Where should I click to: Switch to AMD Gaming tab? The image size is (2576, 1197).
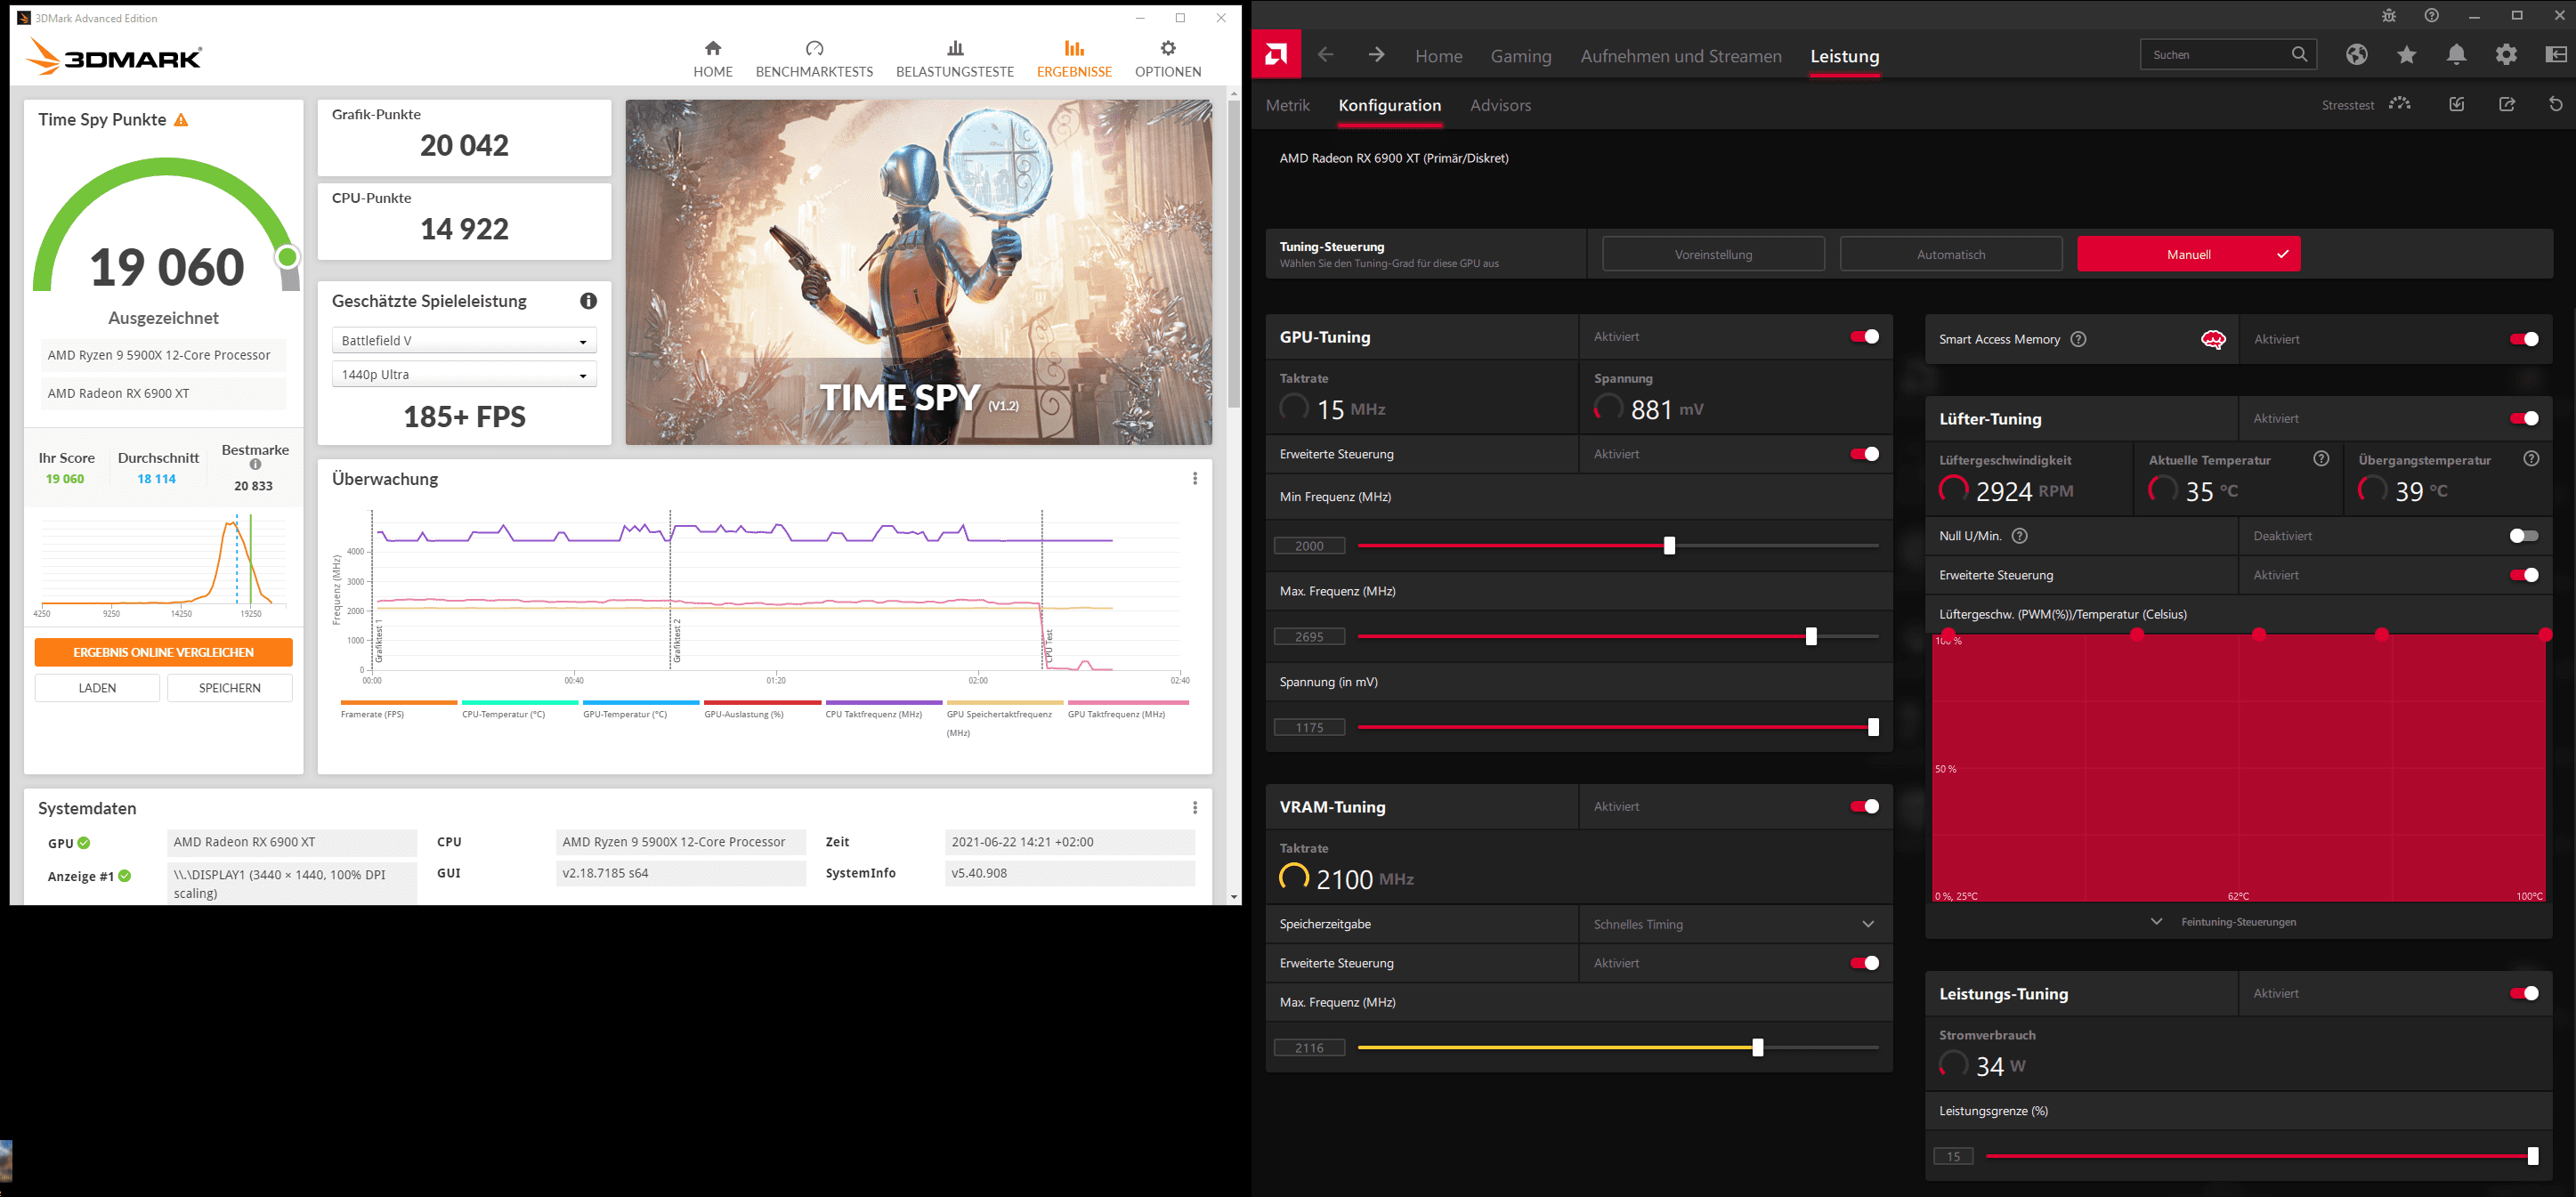pyautogui.click(x=1521, y=56)
